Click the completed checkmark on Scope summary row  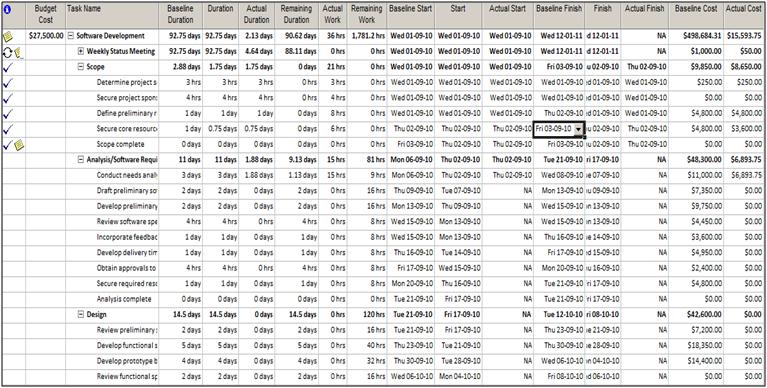click(x=7, y=68)
